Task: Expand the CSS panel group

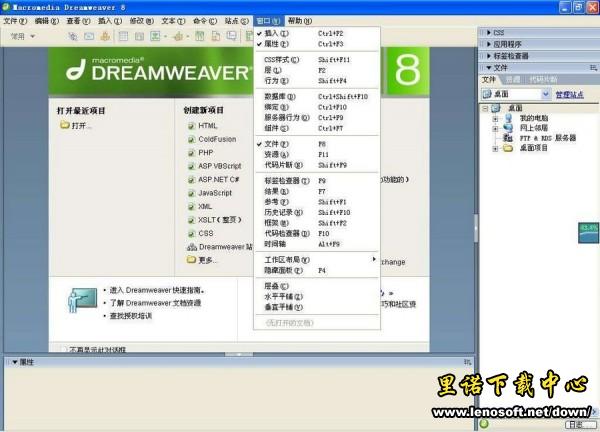Action: pyautogui.click(x=489, y=33)
